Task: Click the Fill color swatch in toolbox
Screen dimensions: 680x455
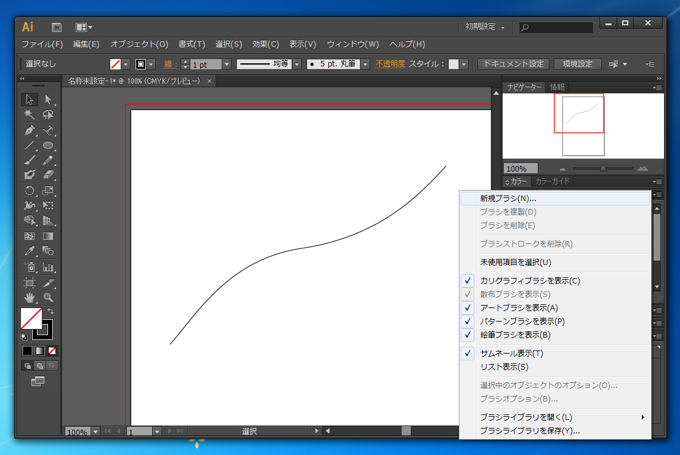Action: tap(31, 318)
